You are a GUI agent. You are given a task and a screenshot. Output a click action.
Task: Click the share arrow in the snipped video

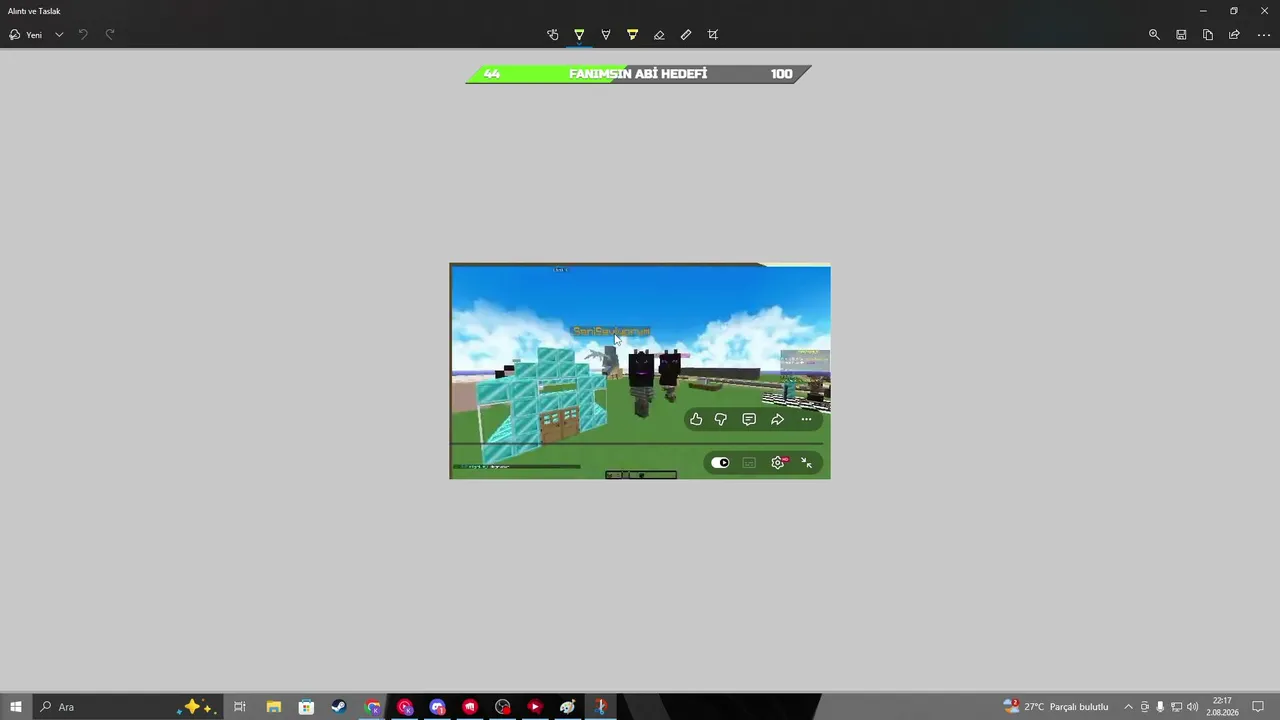(x=777, y=419)
